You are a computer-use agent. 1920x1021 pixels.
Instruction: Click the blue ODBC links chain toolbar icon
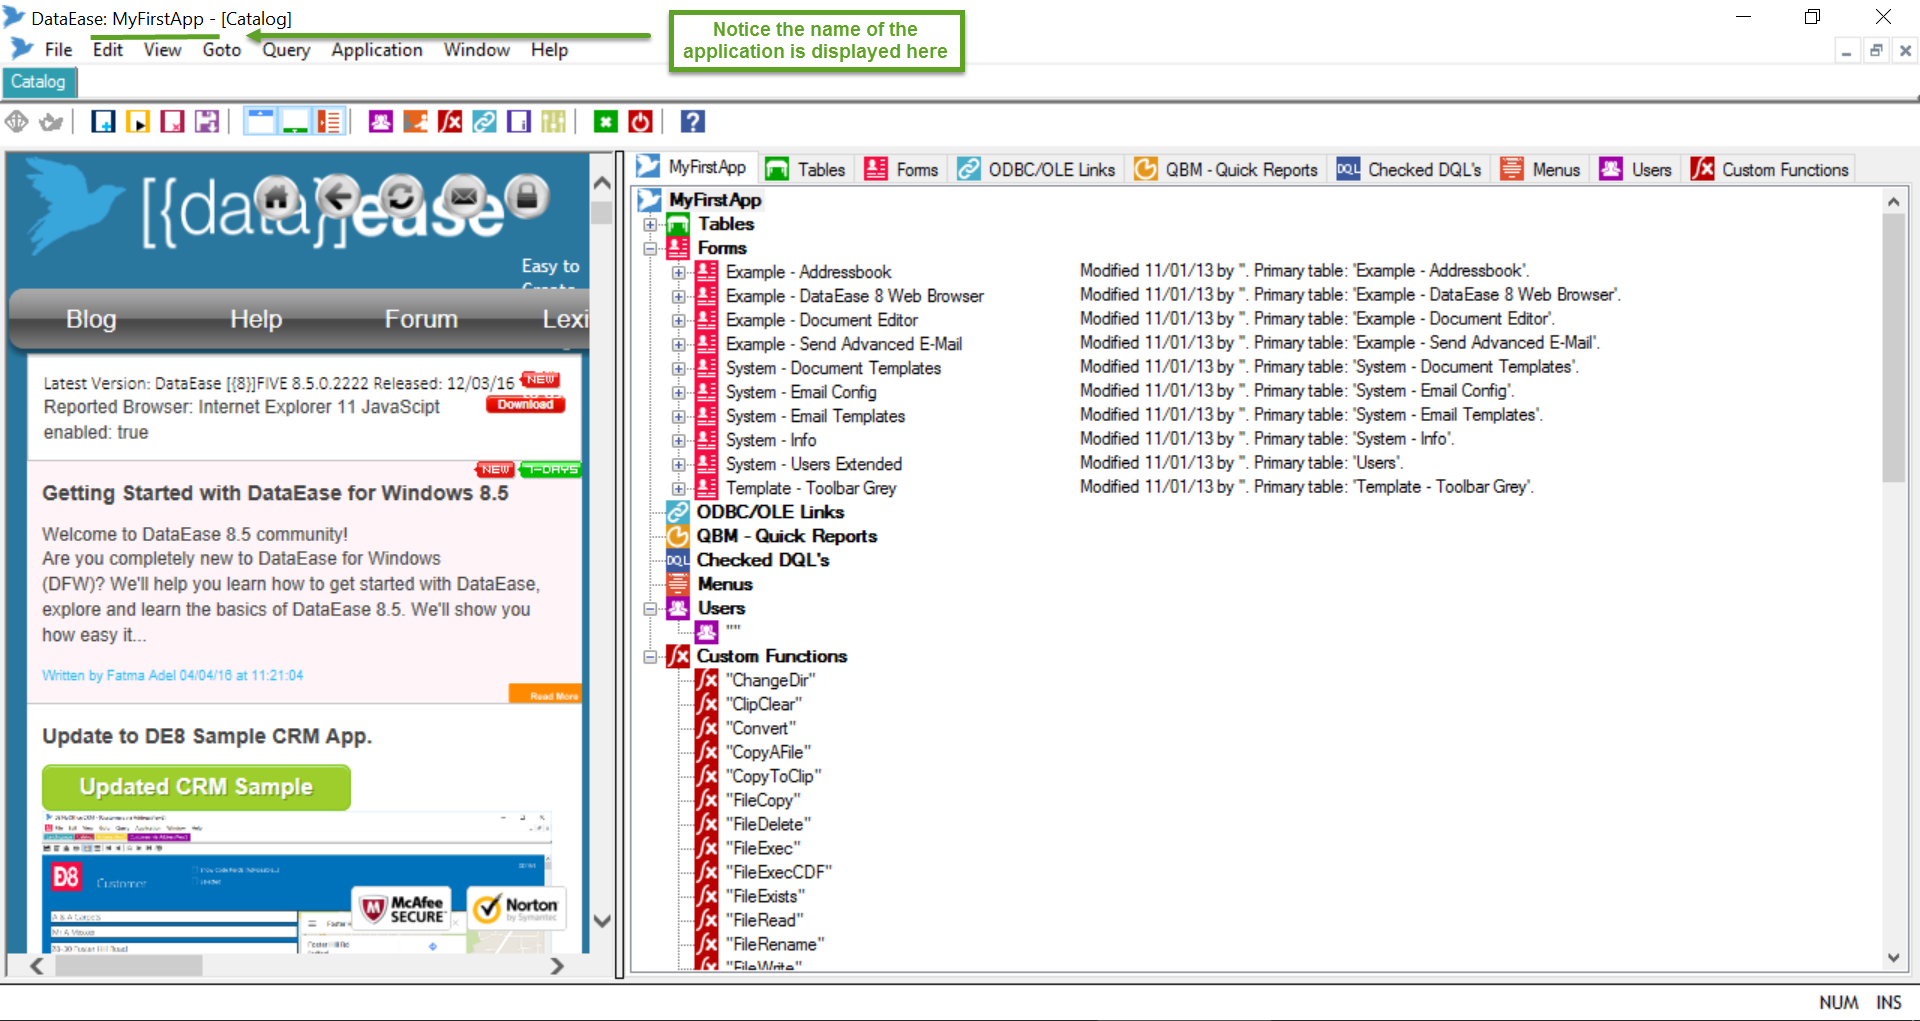click(x=484, y=122)
